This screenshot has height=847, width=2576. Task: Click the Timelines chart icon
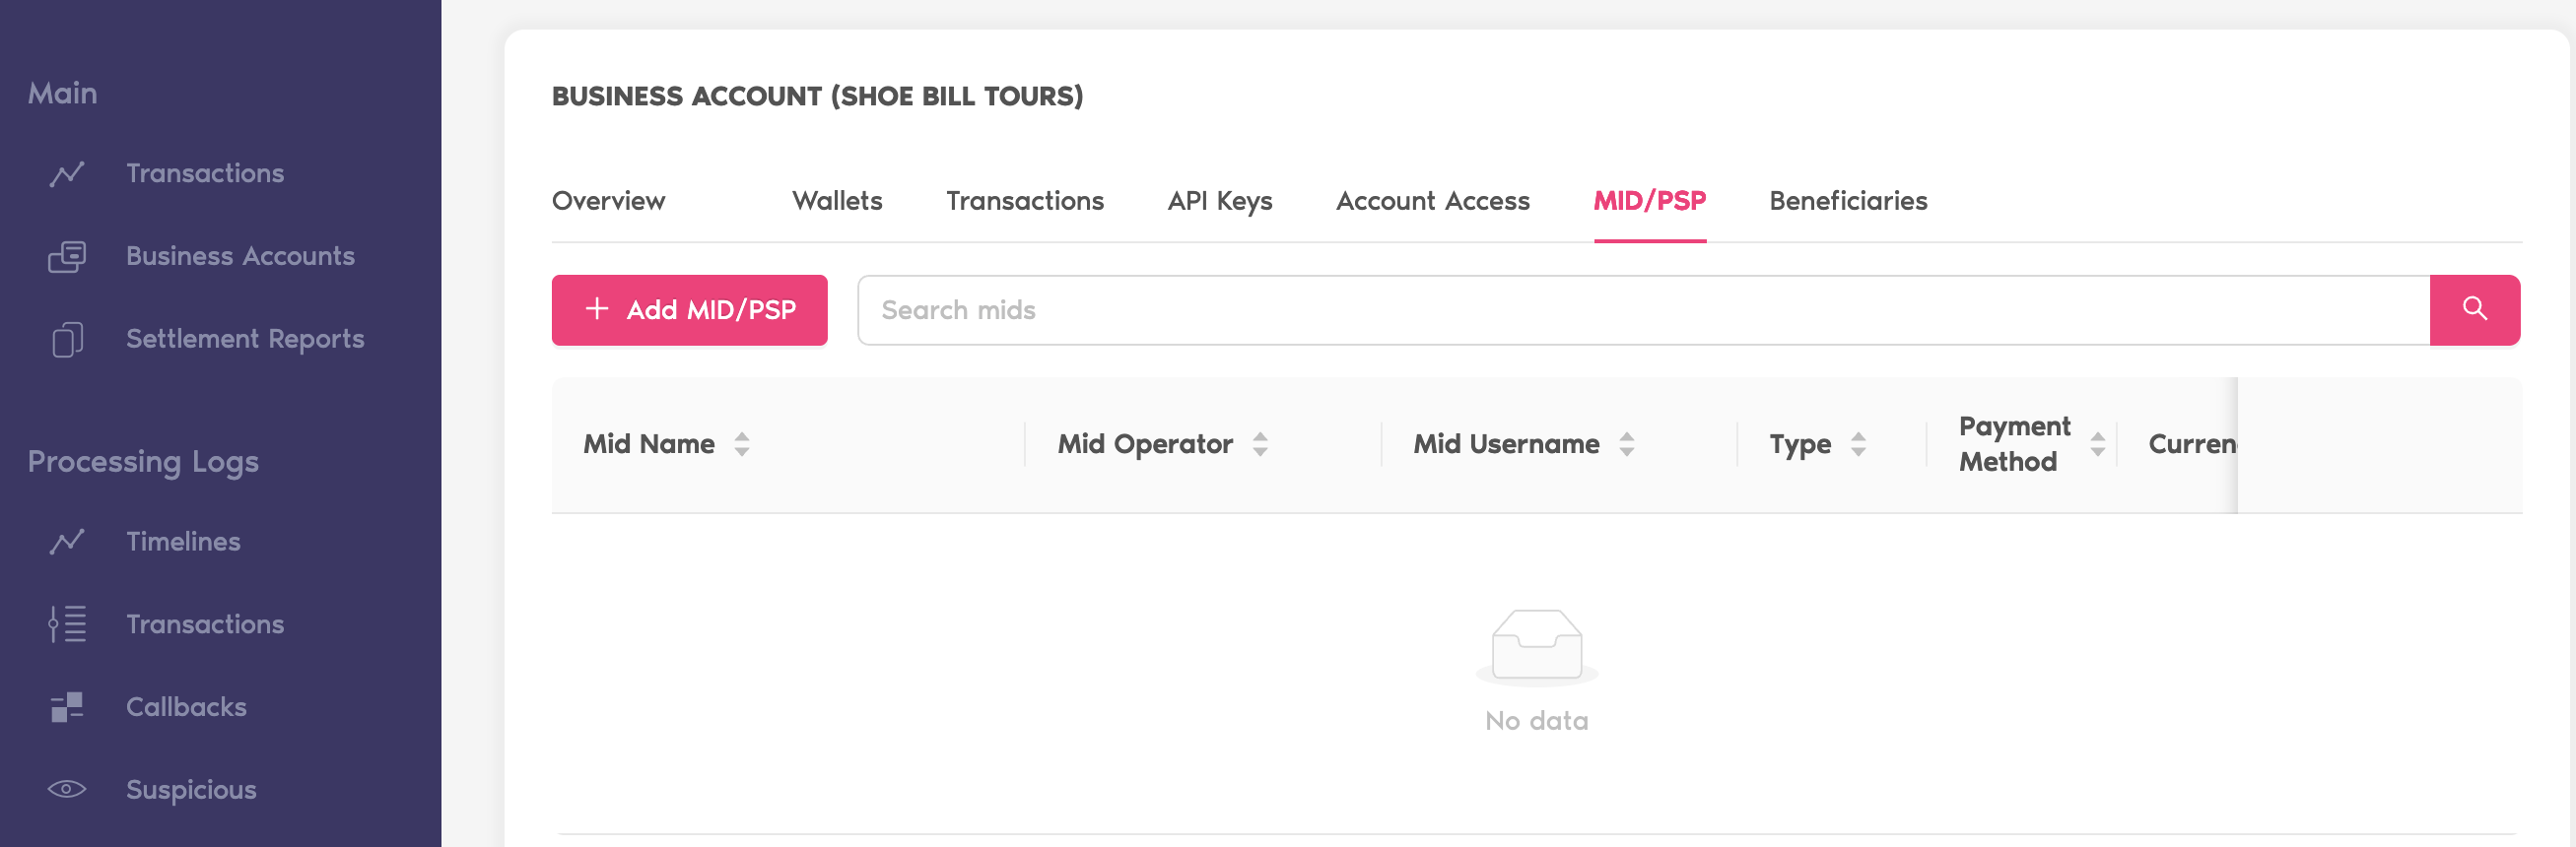coord(67,542)
